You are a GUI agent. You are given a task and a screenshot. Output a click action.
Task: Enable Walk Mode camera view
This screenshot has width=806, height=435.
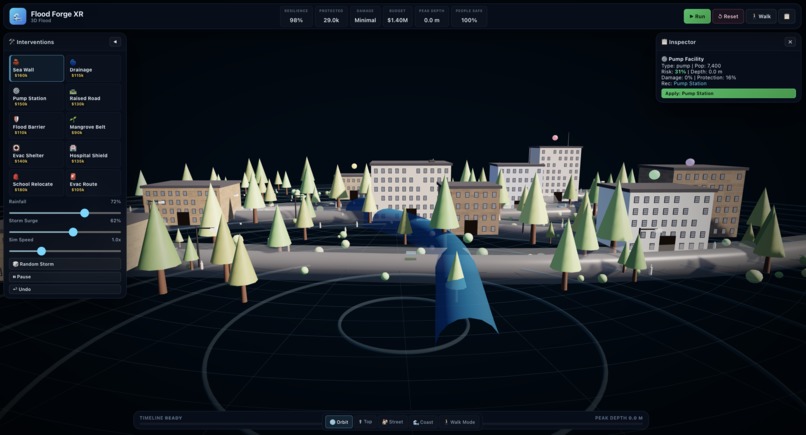460,422
